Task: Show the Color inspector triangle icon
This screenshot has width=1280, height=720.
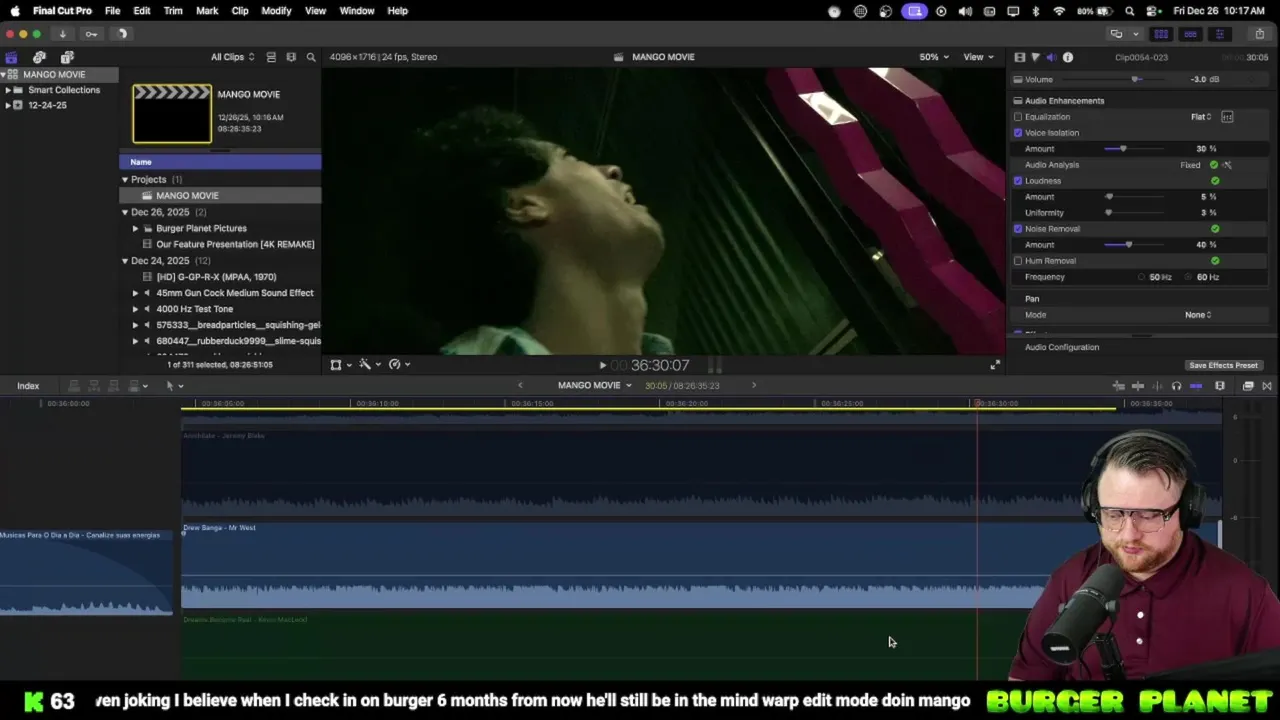Action: point(1035,57)
